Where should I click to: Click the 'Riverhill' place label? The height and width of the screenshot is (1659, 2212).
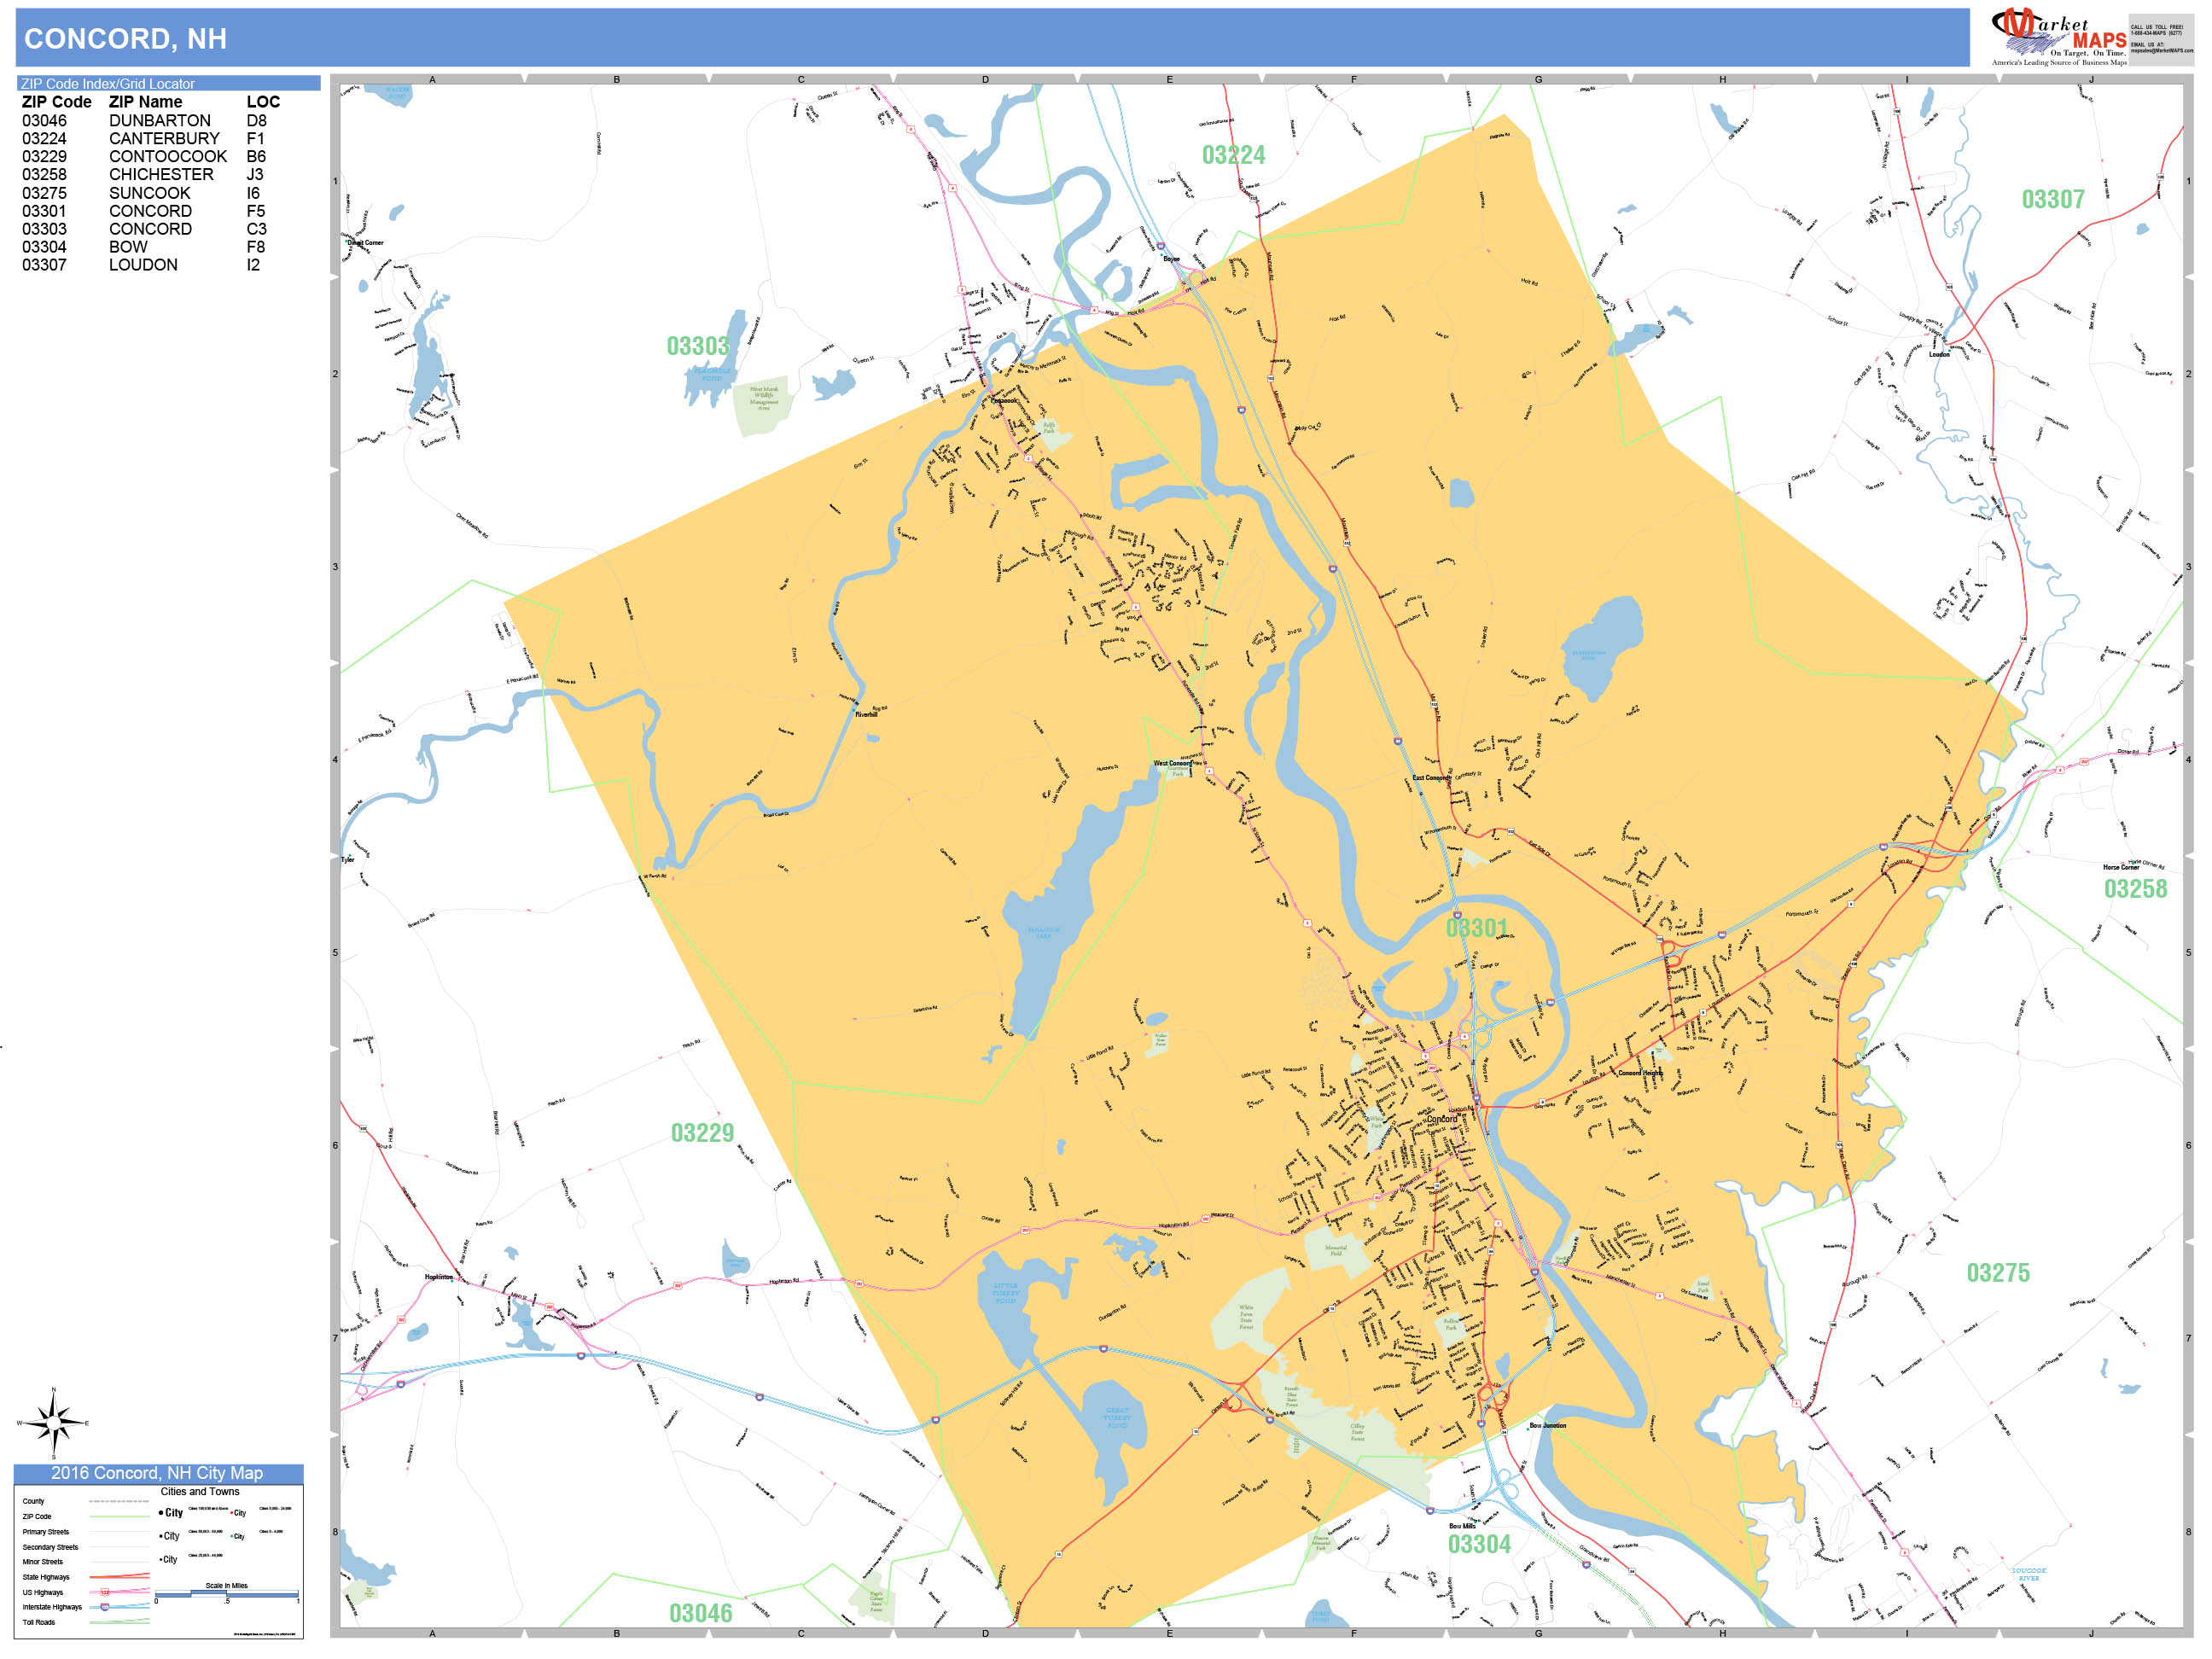(x=866, y=715)
